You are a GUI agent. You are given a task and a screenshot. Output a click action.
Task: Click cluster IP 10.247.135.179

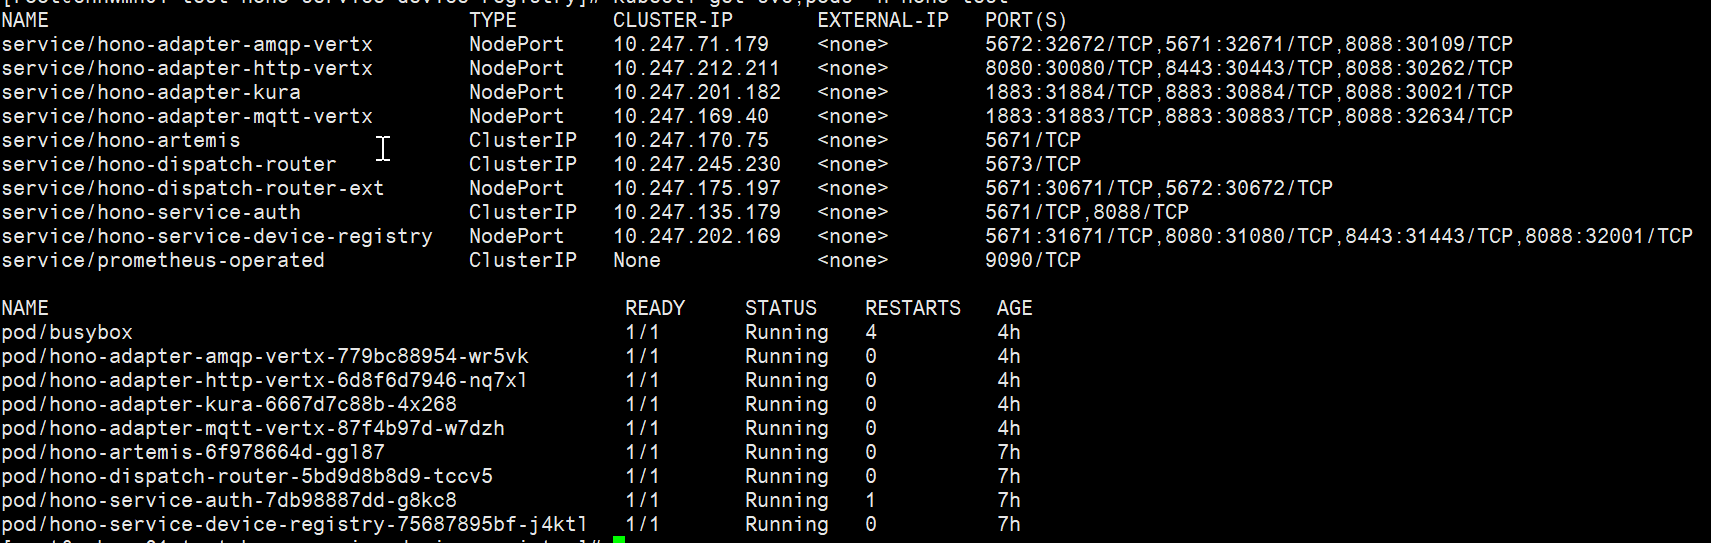point(697,213)
